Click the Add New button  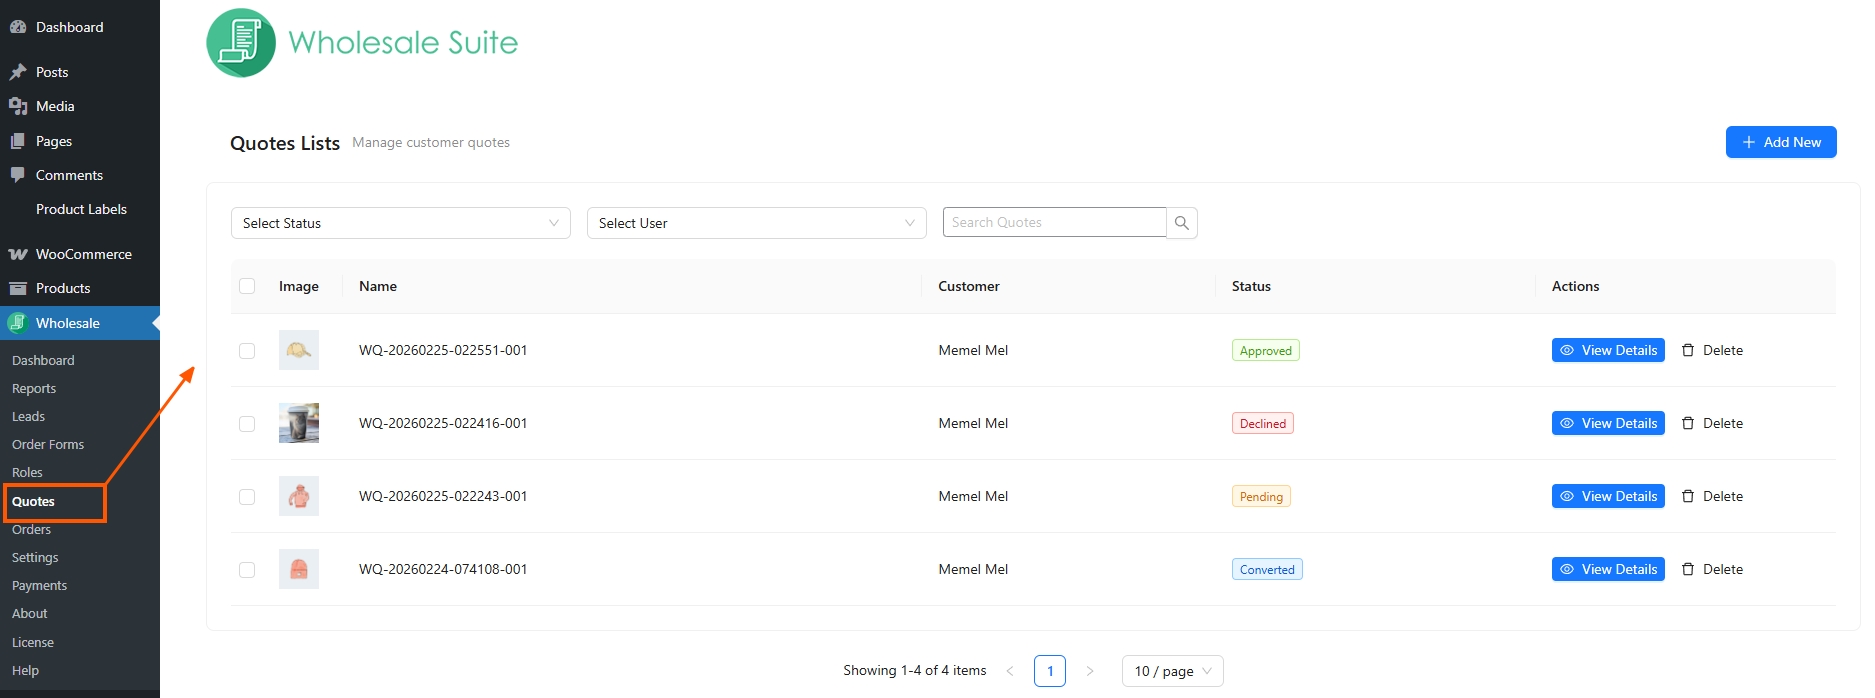click(x=1780, y=142)
